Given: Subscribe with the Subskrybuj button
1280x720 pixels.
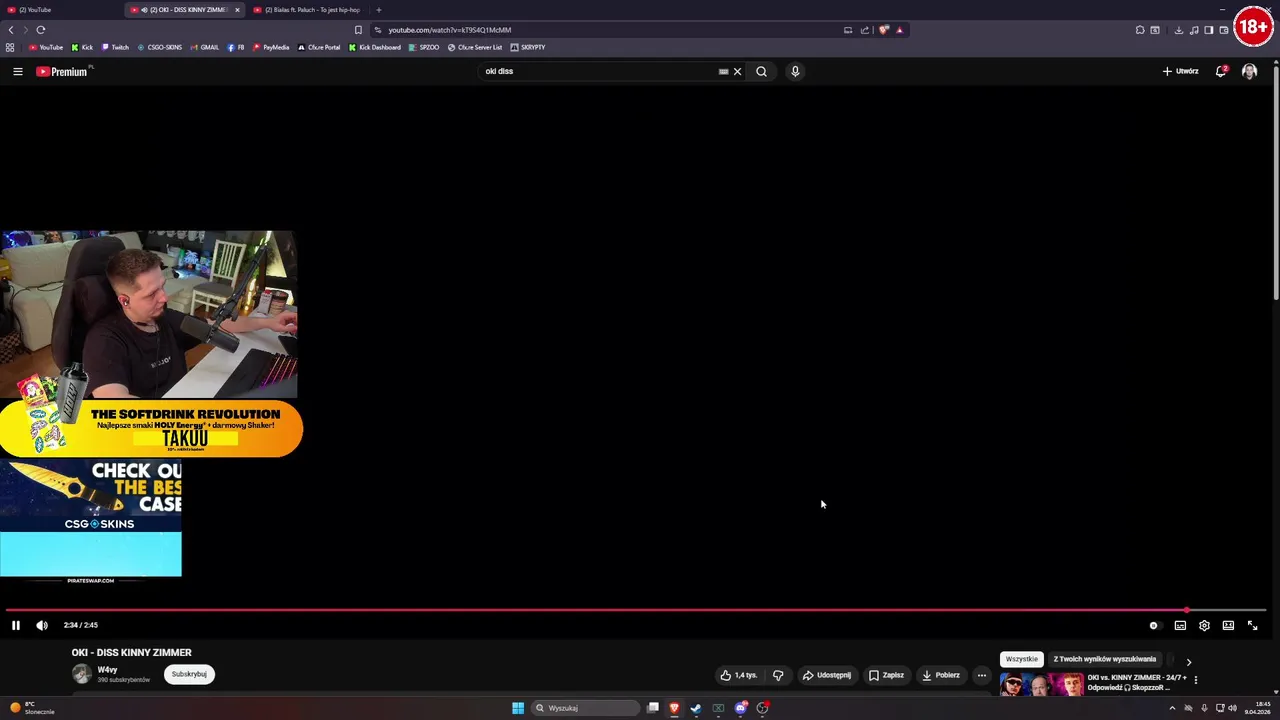Looking at the screenshot, I should click(189, 674).
